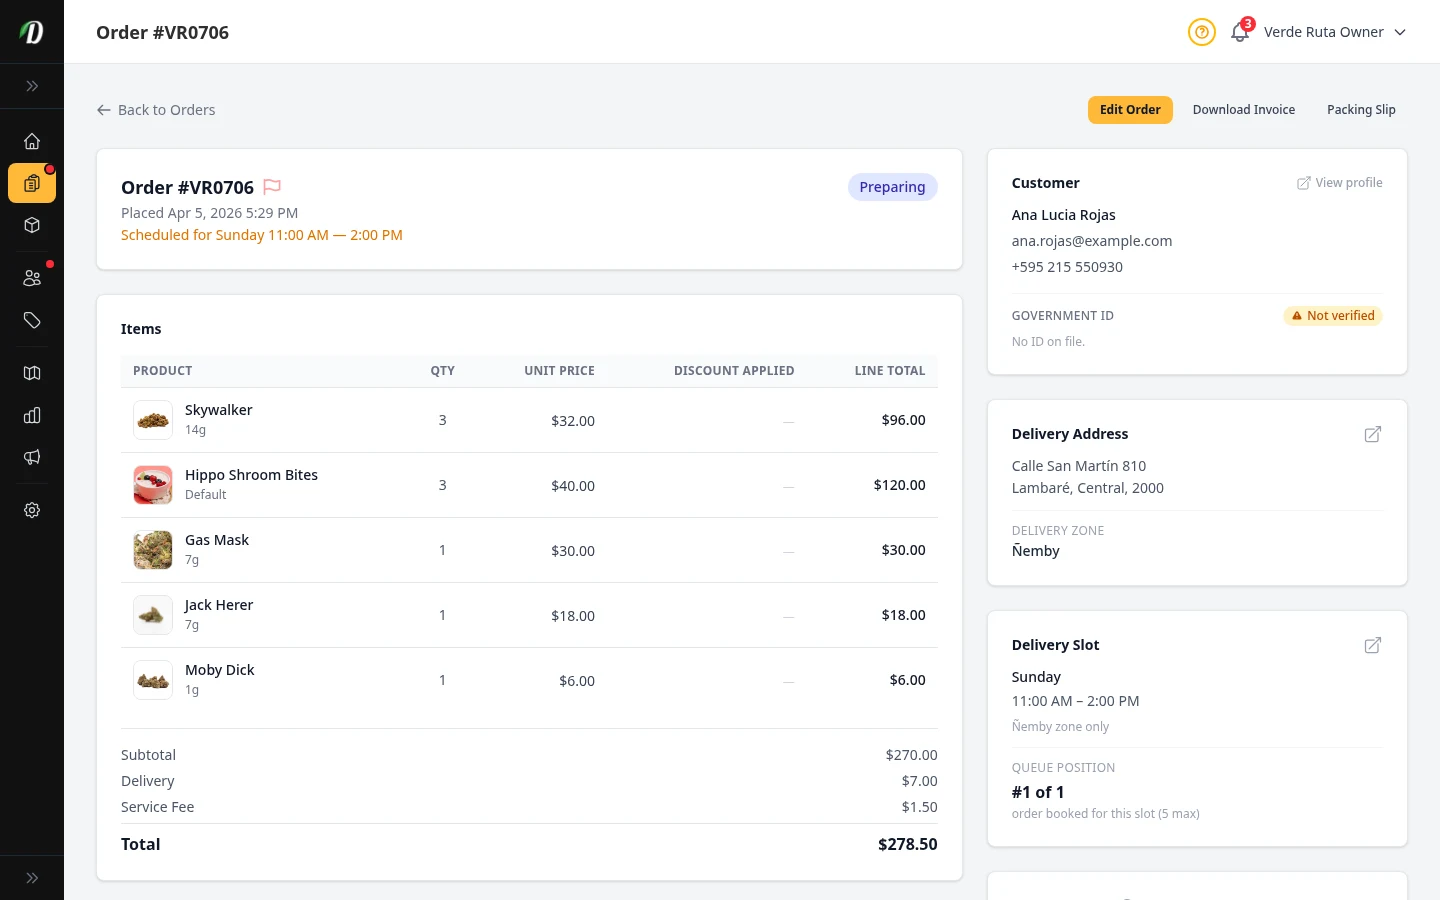Viewport: 1440px width, 900px height.
Task: Edit the Delivery Address via its edit icon
Action: click(1372, 434)
